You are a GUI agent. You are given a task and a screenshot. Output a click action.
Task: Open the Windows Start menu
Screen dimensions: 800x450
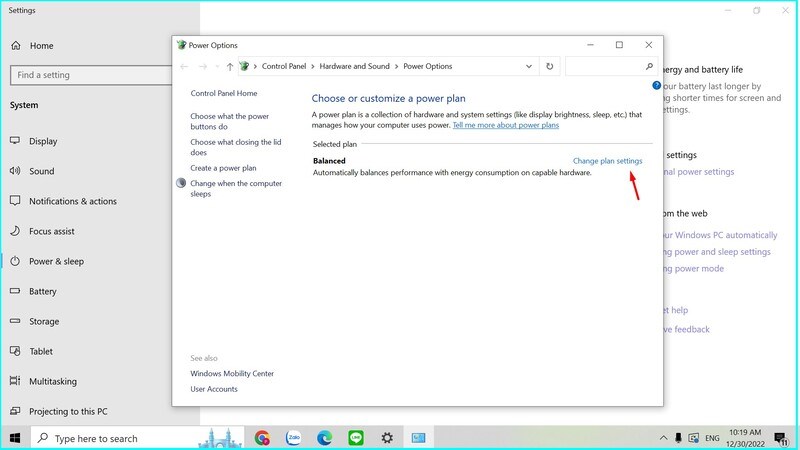click(15, 438)
